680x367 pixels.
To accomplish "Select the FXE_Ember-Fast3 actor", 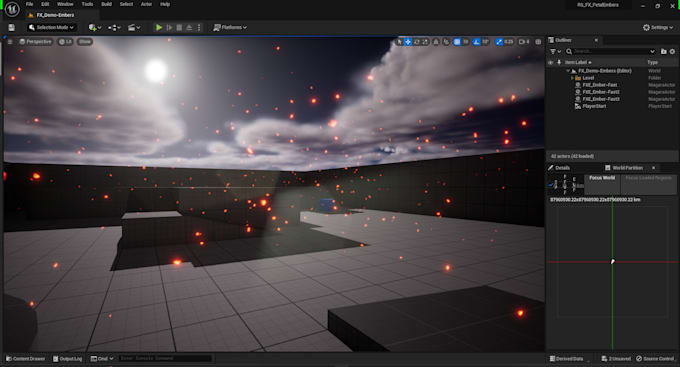I will [x=601, y=99].
